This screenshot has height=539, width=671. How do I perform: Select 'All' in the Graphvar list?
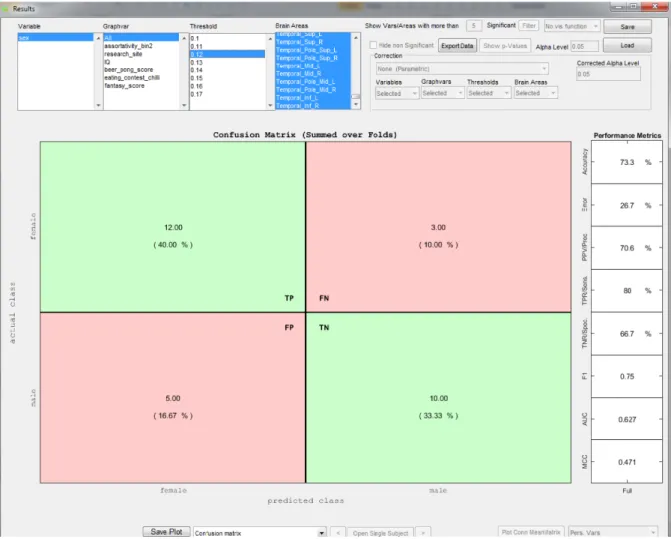pyautogui.click(x=141, y=38)
